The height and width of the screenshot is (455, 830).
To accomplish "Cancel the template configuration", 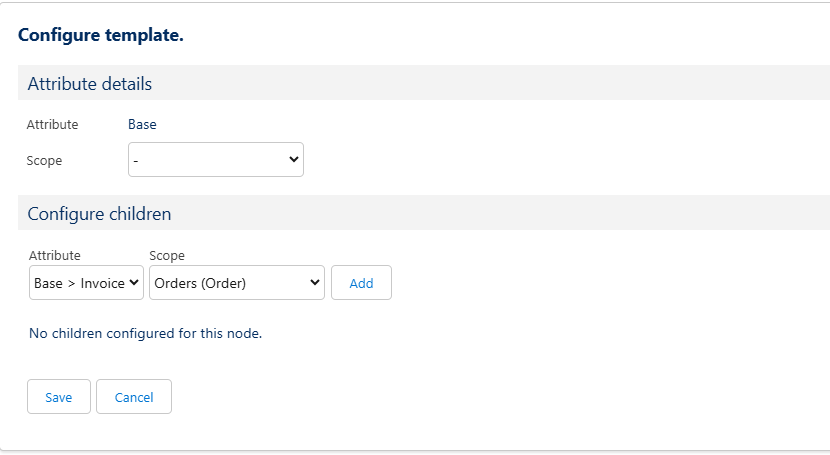I will pyautogui.click(x=134, y=397).
